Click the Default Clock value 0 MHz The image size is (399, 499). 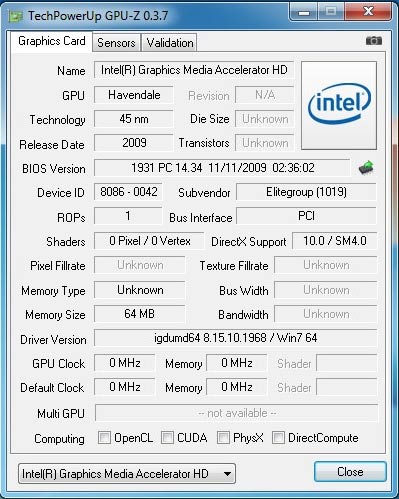coord(125,387)
